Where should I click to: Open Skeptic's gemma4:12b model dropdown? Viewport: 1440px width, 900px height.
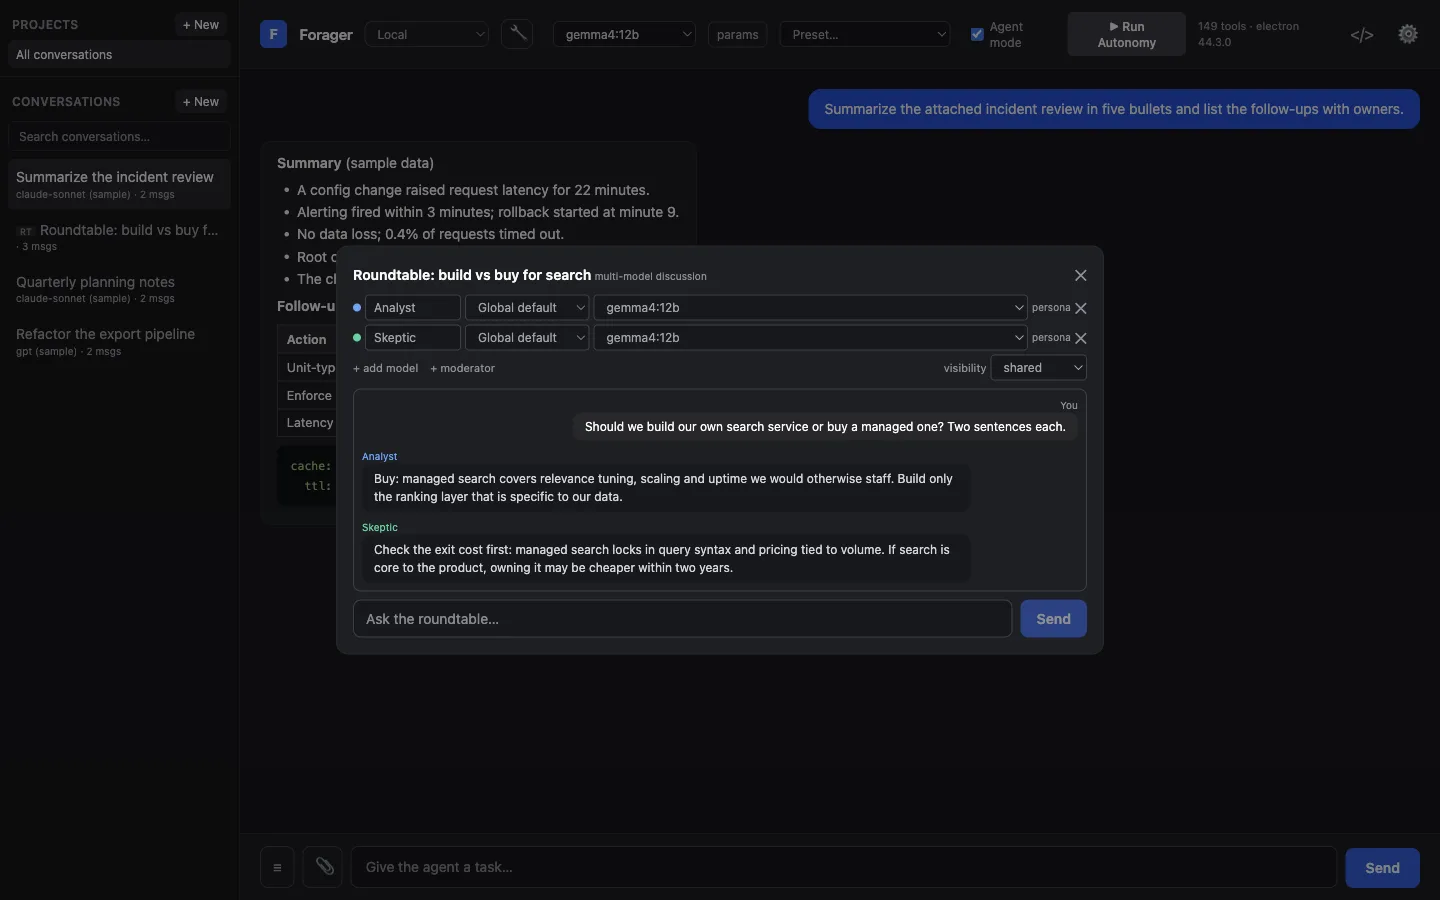tap(810, 338)
